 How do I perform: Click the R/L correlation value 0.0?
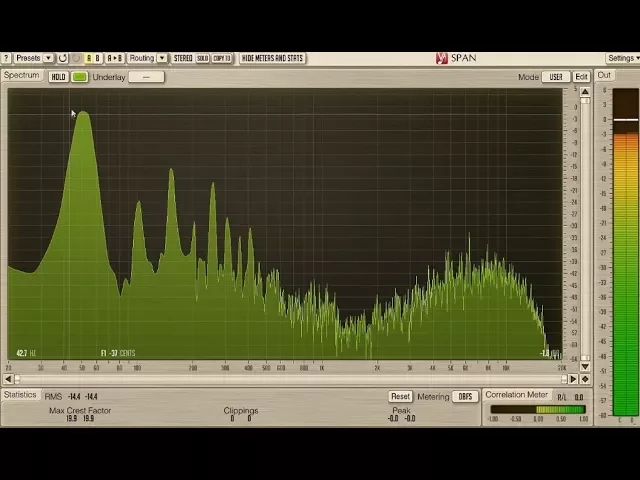coord(579,397)
